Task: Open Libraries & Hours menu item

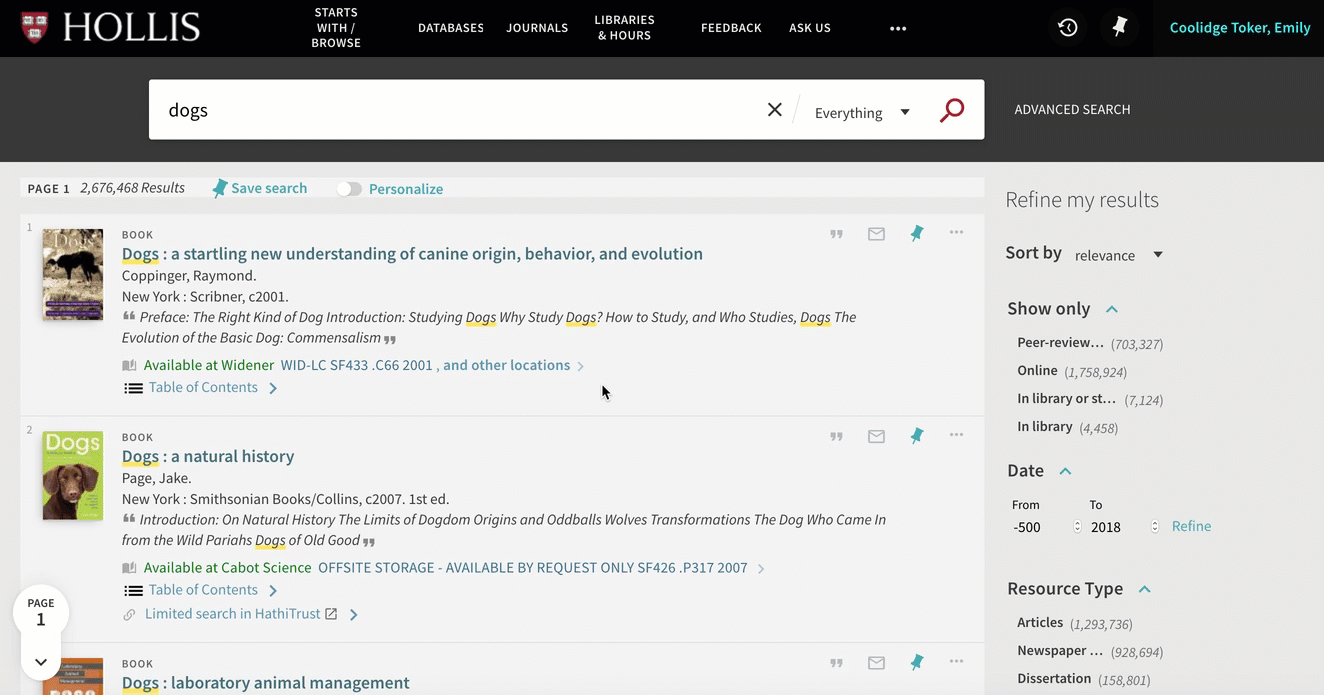Action: point(624,28)
